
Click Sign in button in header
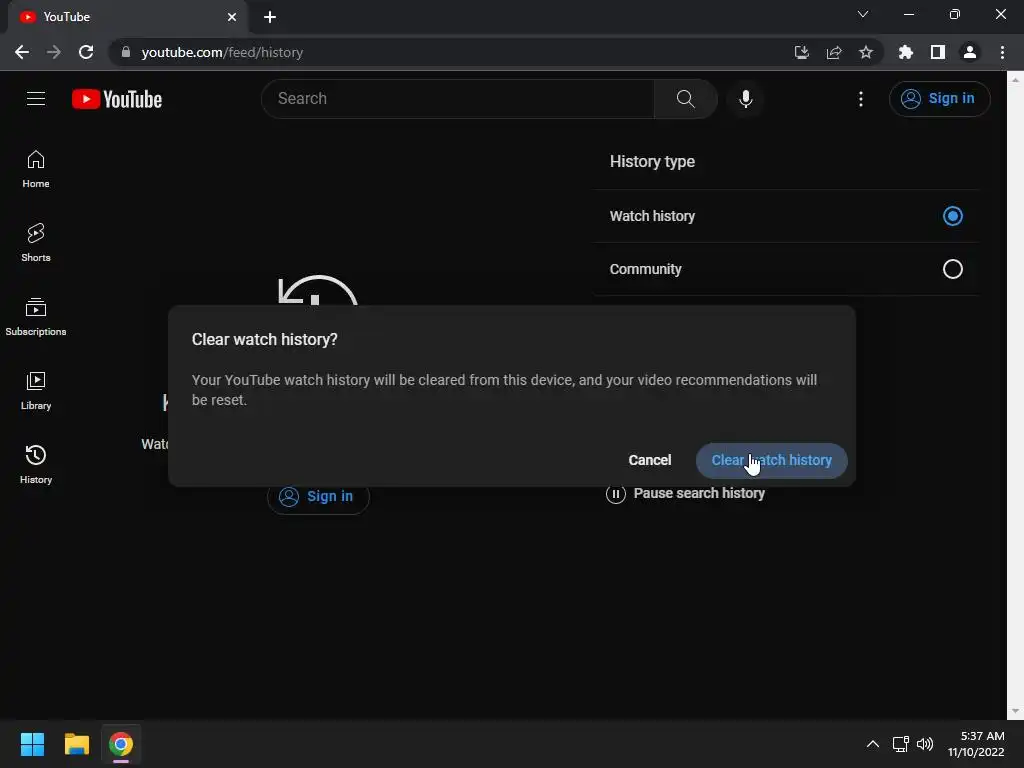939,99
